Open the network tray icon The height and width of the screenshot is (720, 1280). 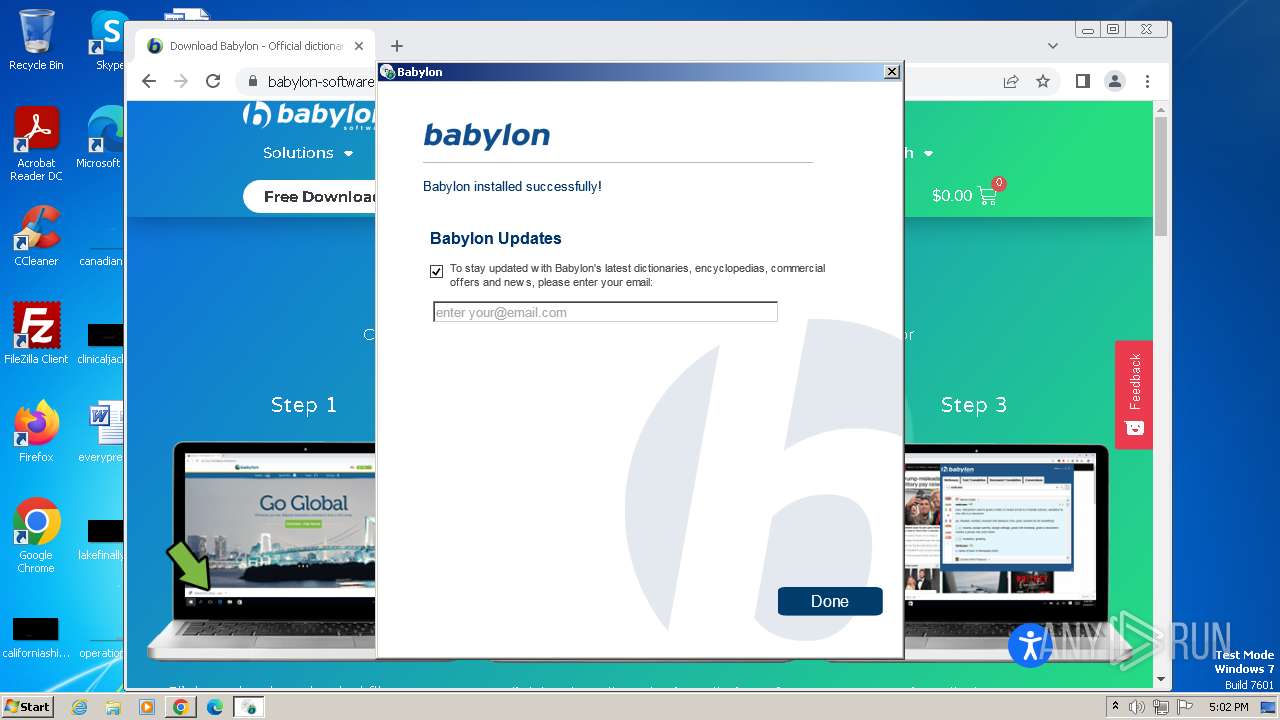point(1161,707)
